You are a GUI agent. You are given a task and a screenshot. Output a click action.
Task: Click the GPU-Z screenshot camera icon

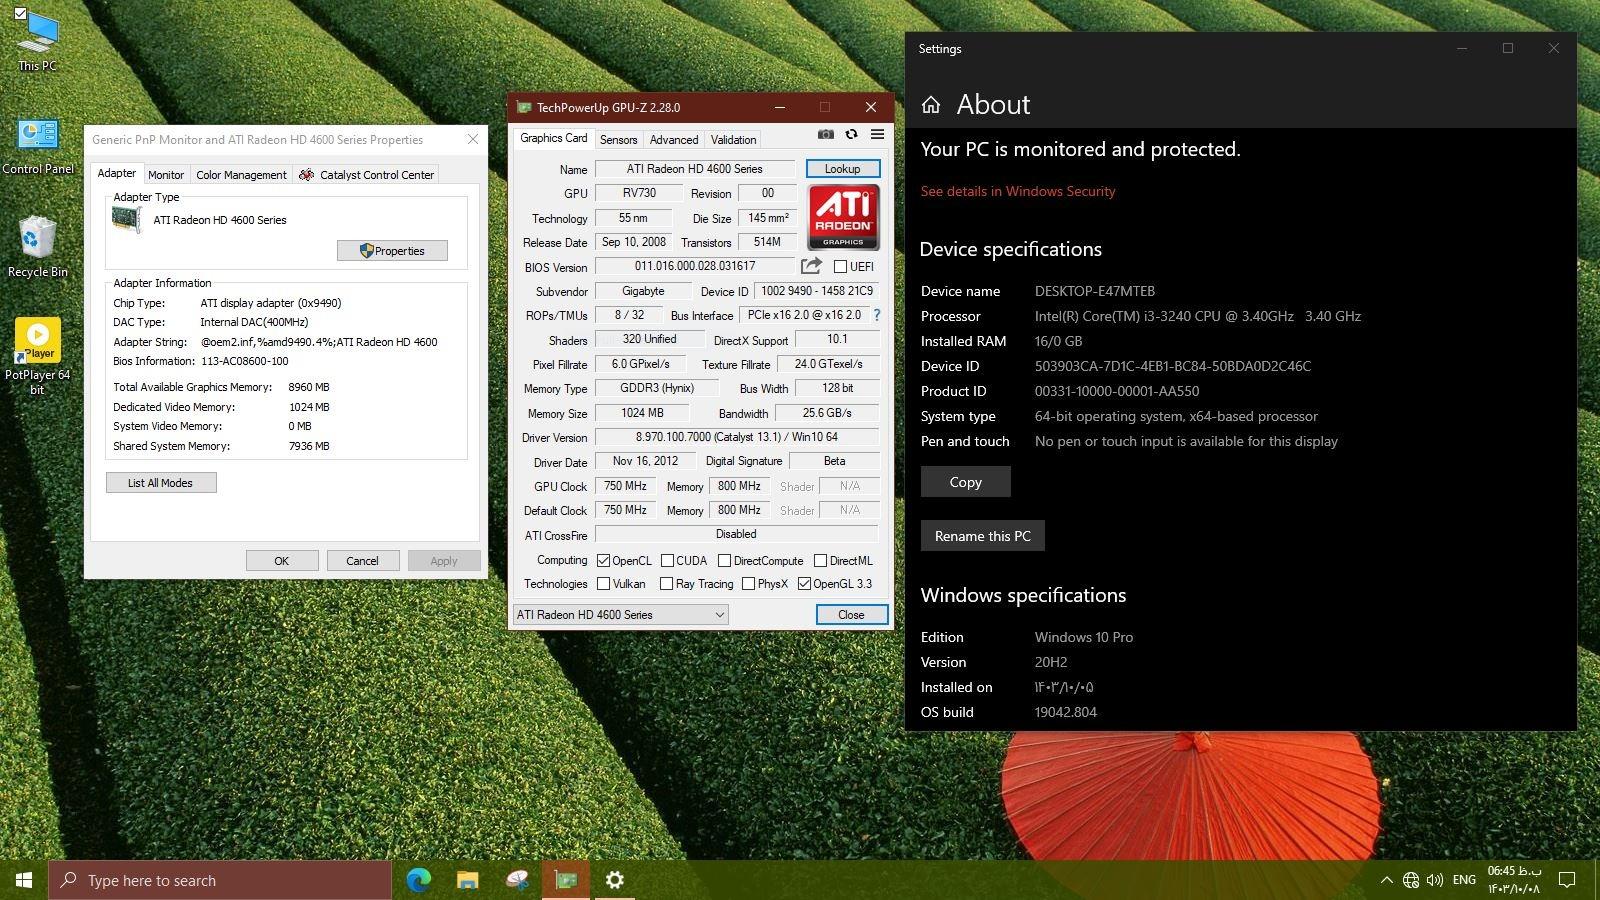[x=825, y=134]
